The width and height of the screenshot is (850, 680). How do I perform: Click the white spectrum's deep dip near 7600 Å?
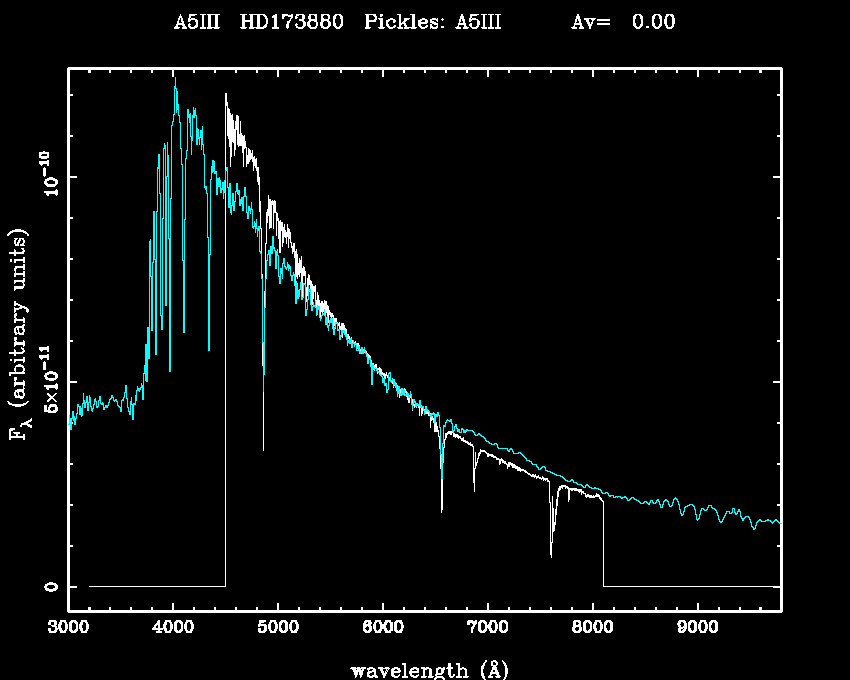click(x=551, y=555)
